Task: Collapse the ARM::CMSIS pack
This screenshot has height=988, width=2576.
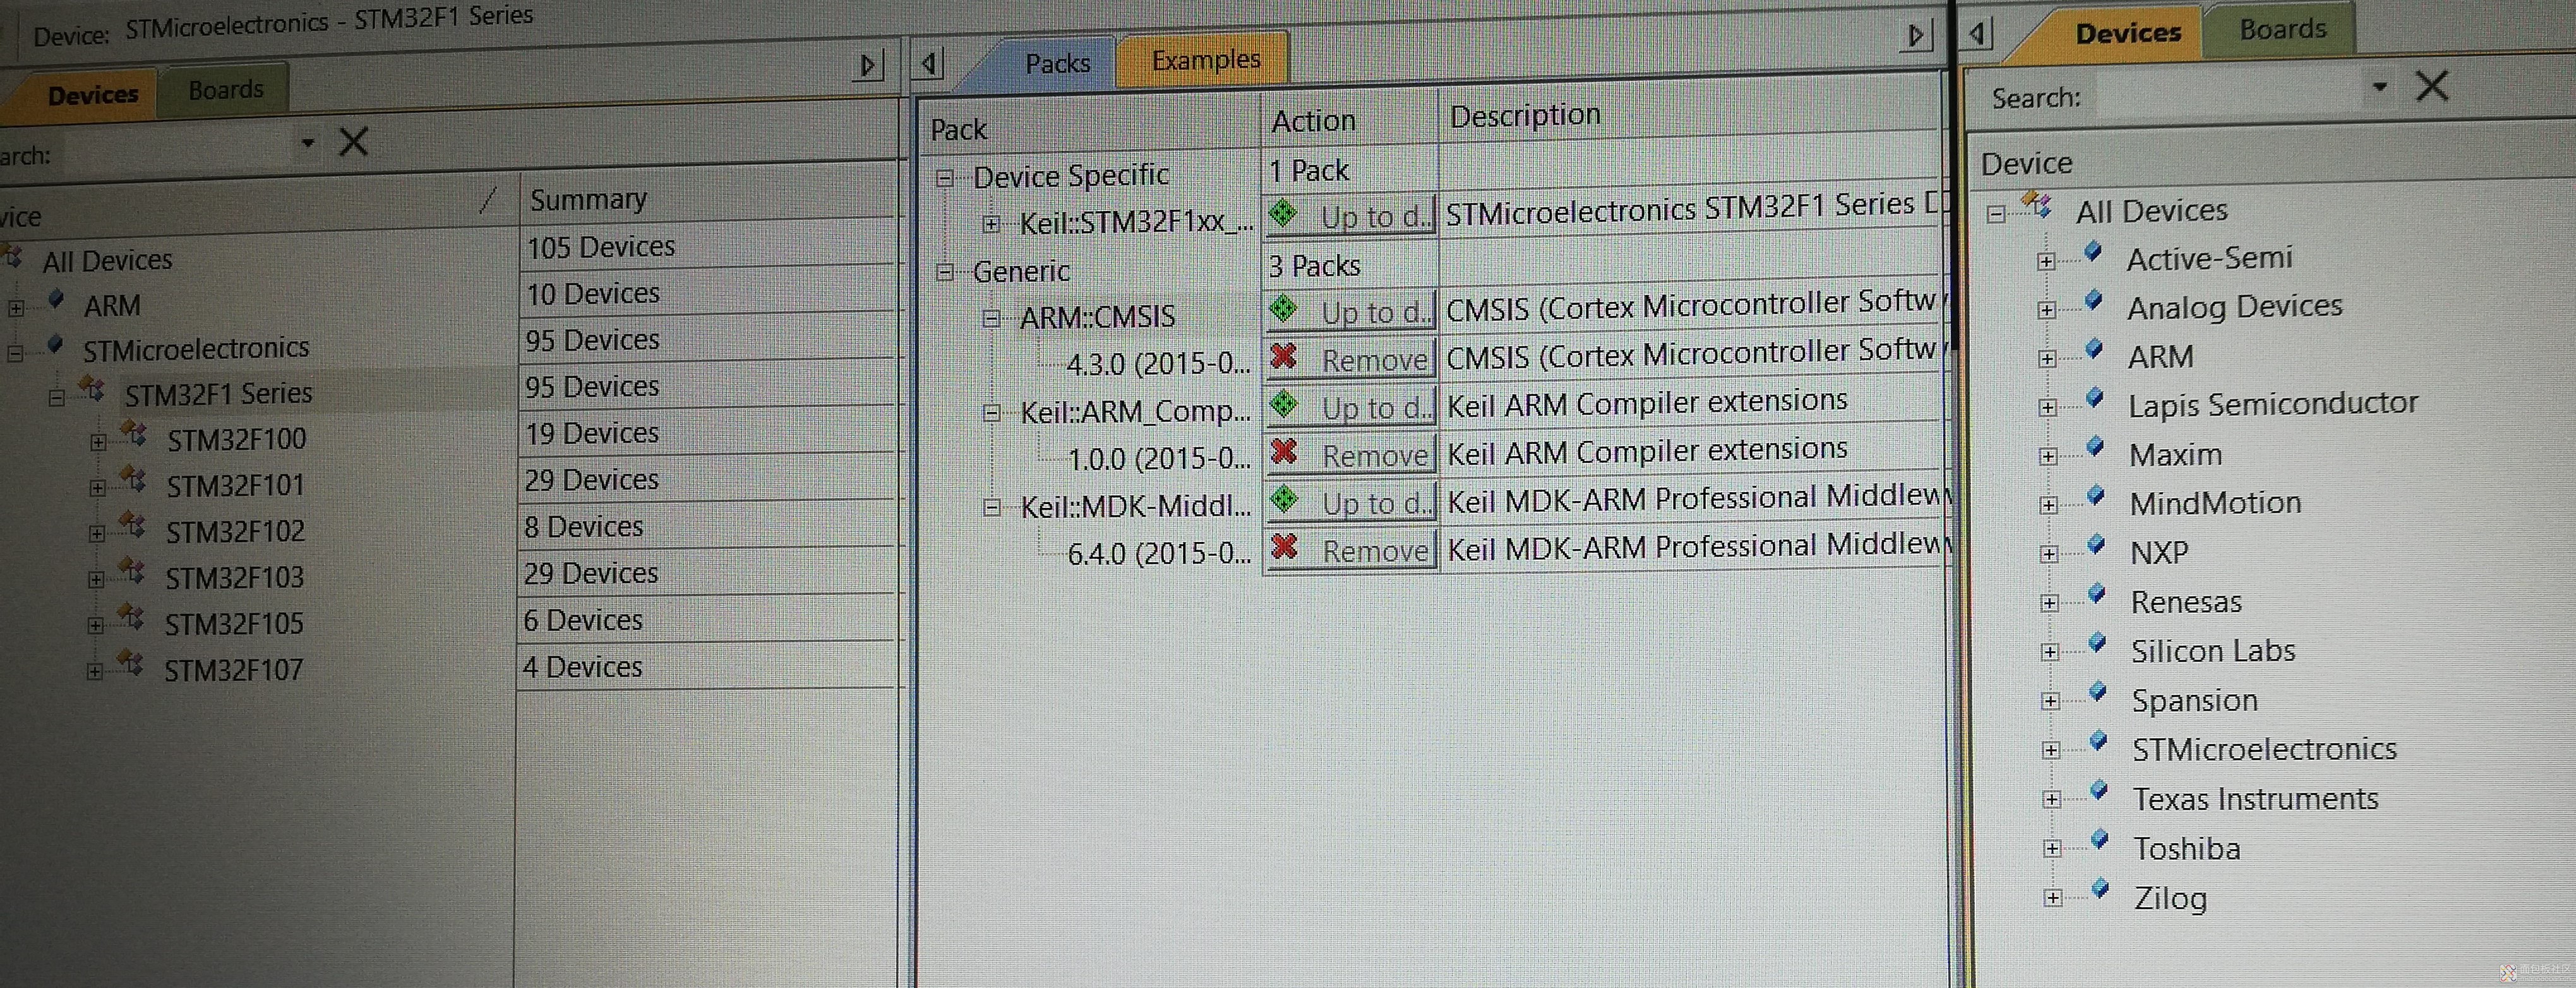Action: click(x=991, y=319)
